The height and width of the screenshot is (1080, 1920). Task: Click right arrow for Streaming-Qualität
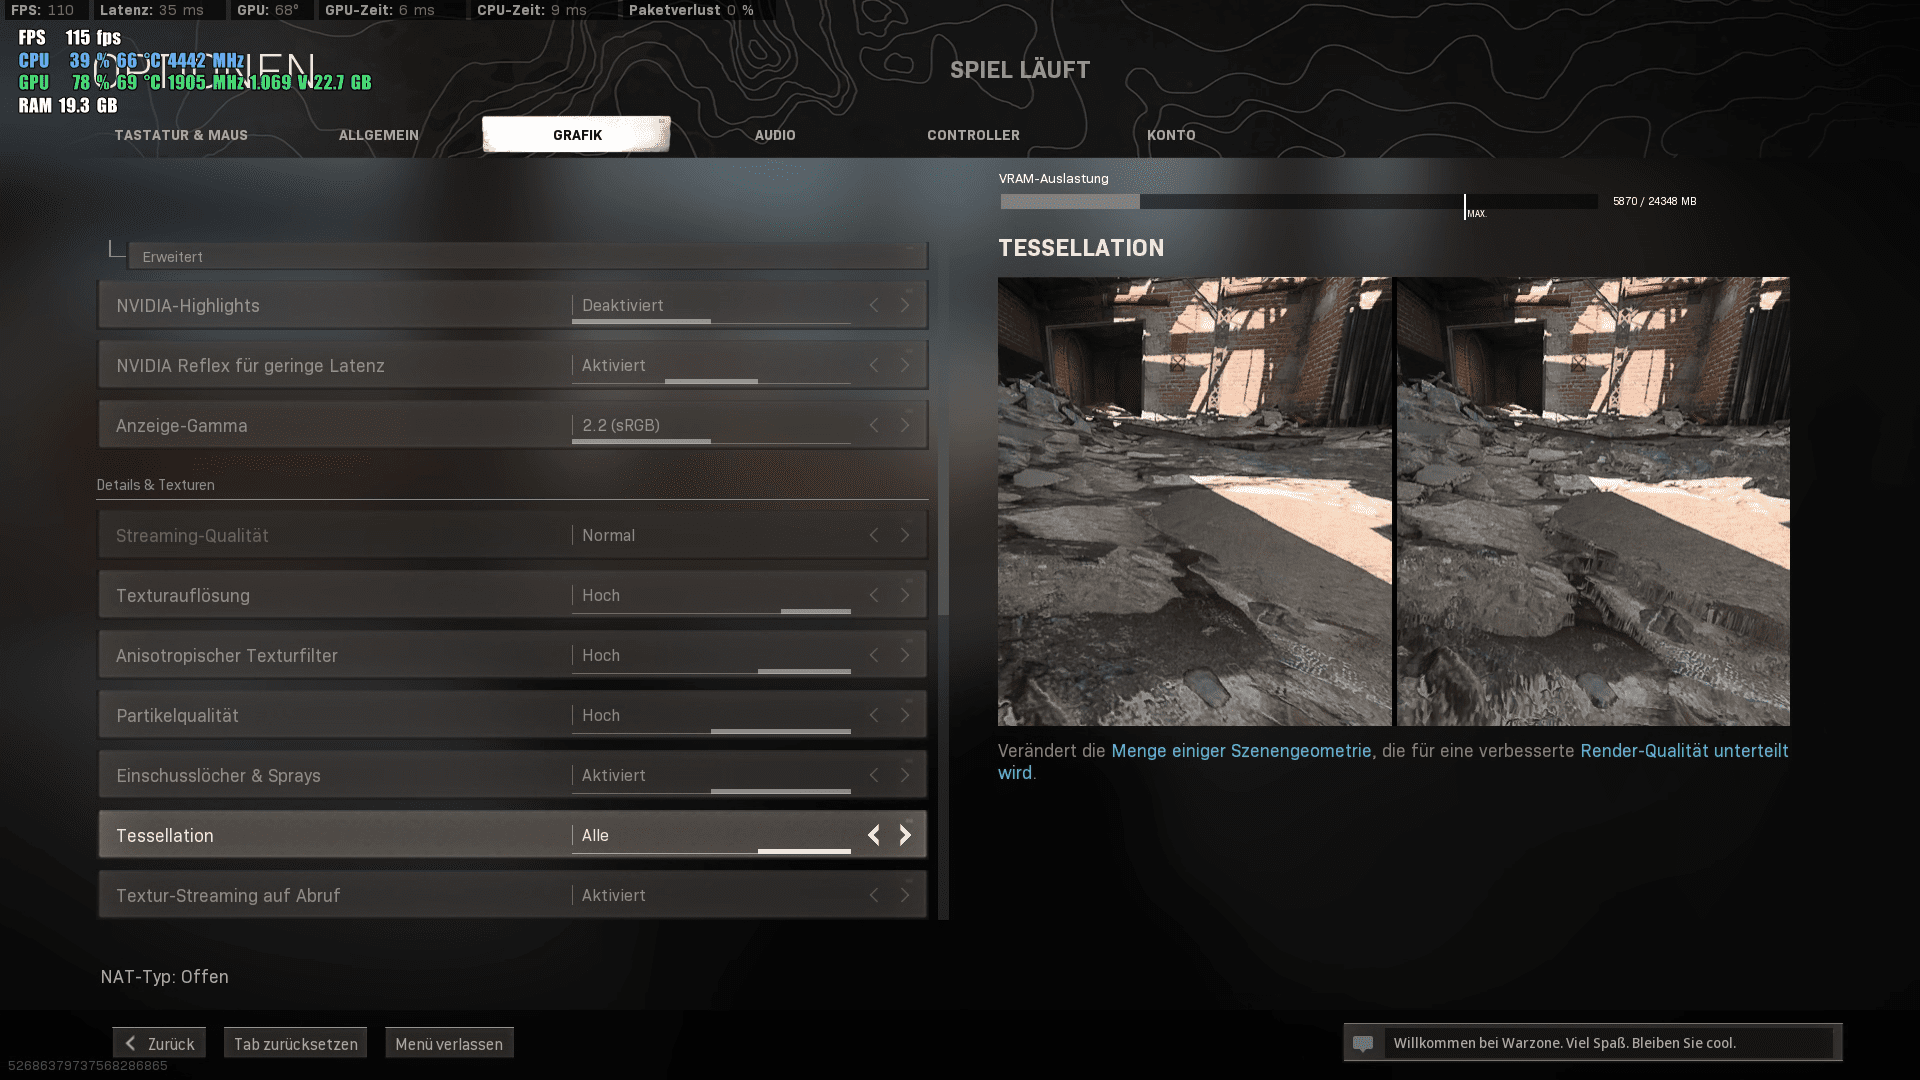pyautogui.click(x=905, y=535)
